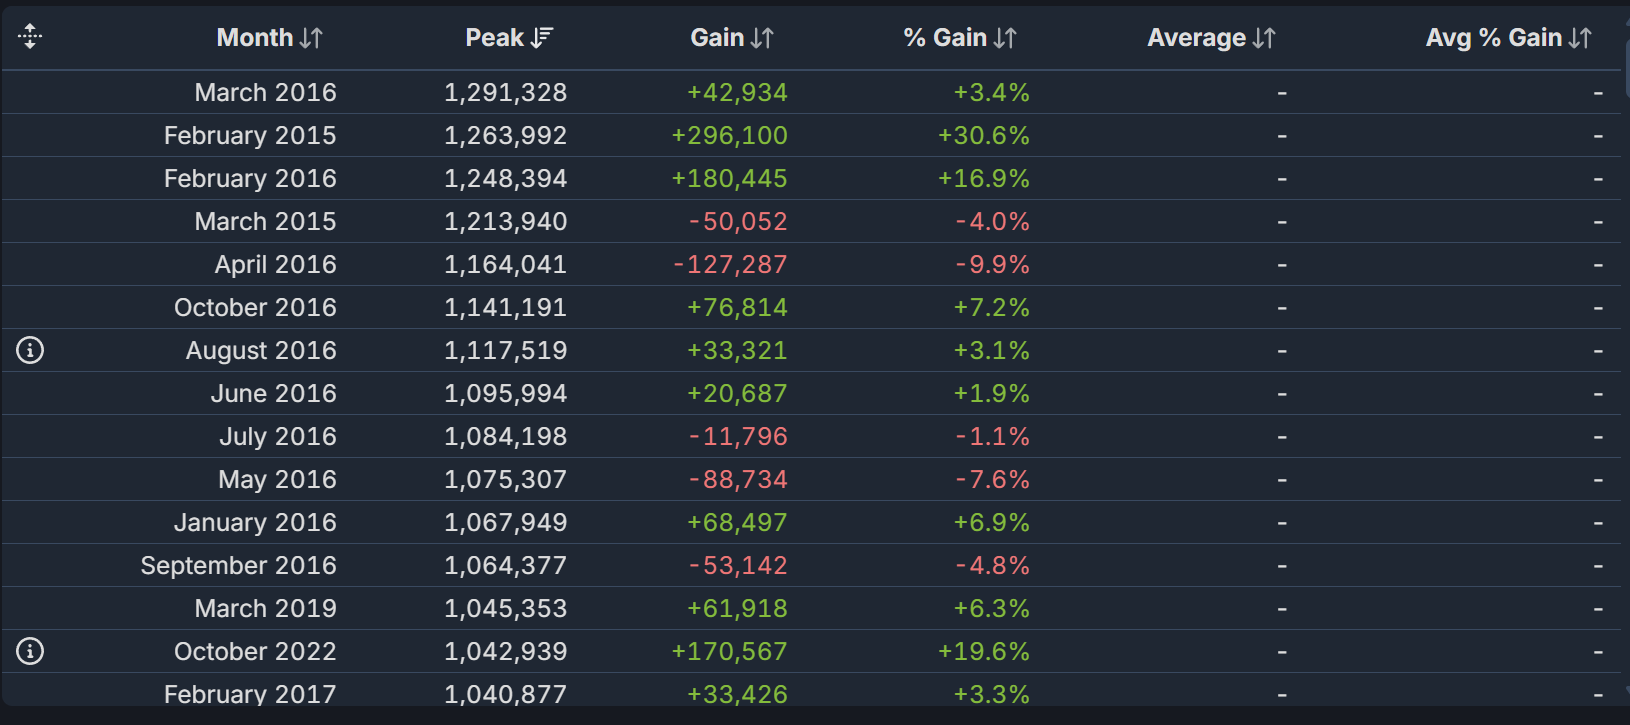
Task: Open the info icon beside October 2022
Action: coord(30,651)
